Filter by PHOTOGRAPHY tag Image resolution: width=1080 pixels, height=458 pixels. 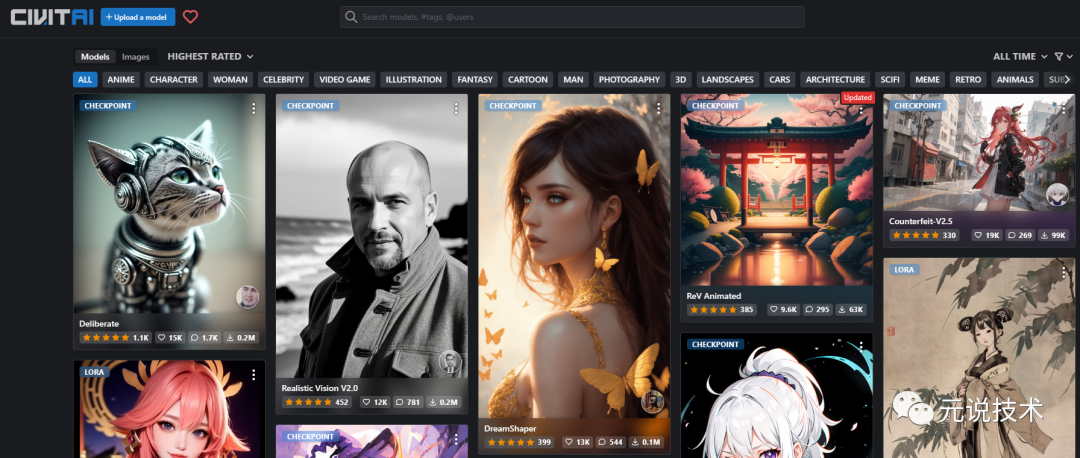pyautogui.click(x=630, y=80)
